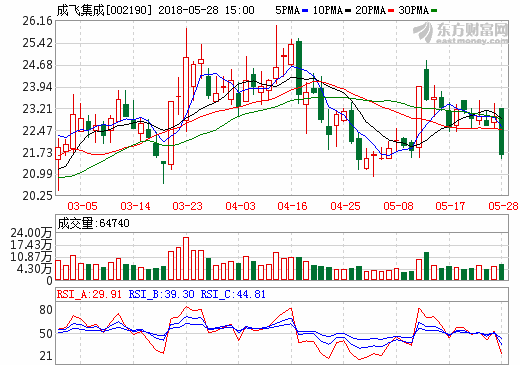Select the 04-16 date axis label
This screenshot has width=520, height=365.
coord(292,206)
